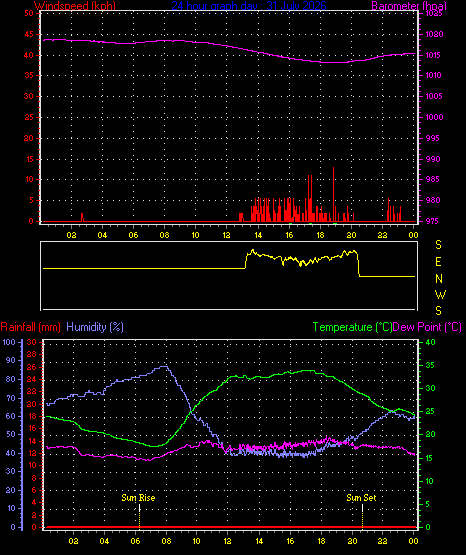Click the 'Sun Set' label
The width and height of the screenshot is (466, 555).
click(361, 498)
